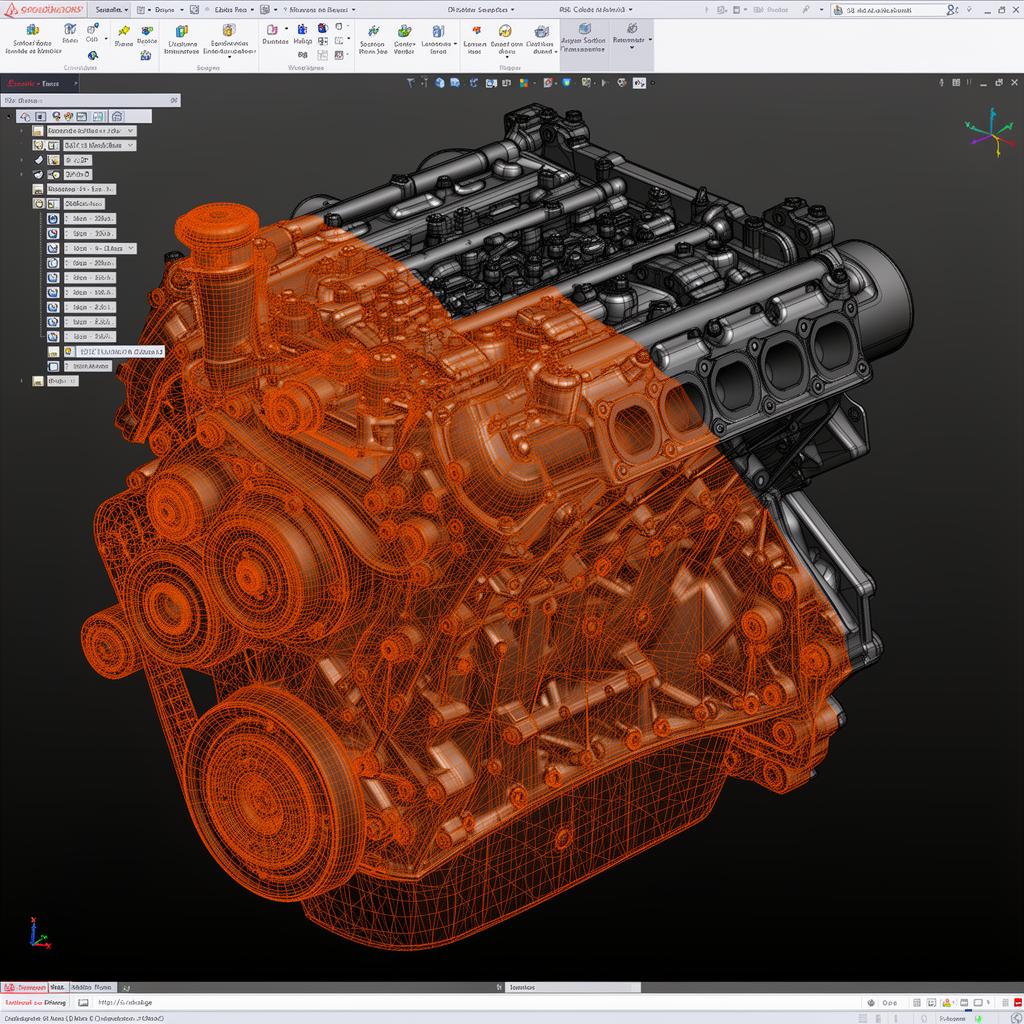Click the green zigzag section ribbon icon
Image resolution: width=1024 pixels, height=1024 pixels.
(x=373, y=31)
